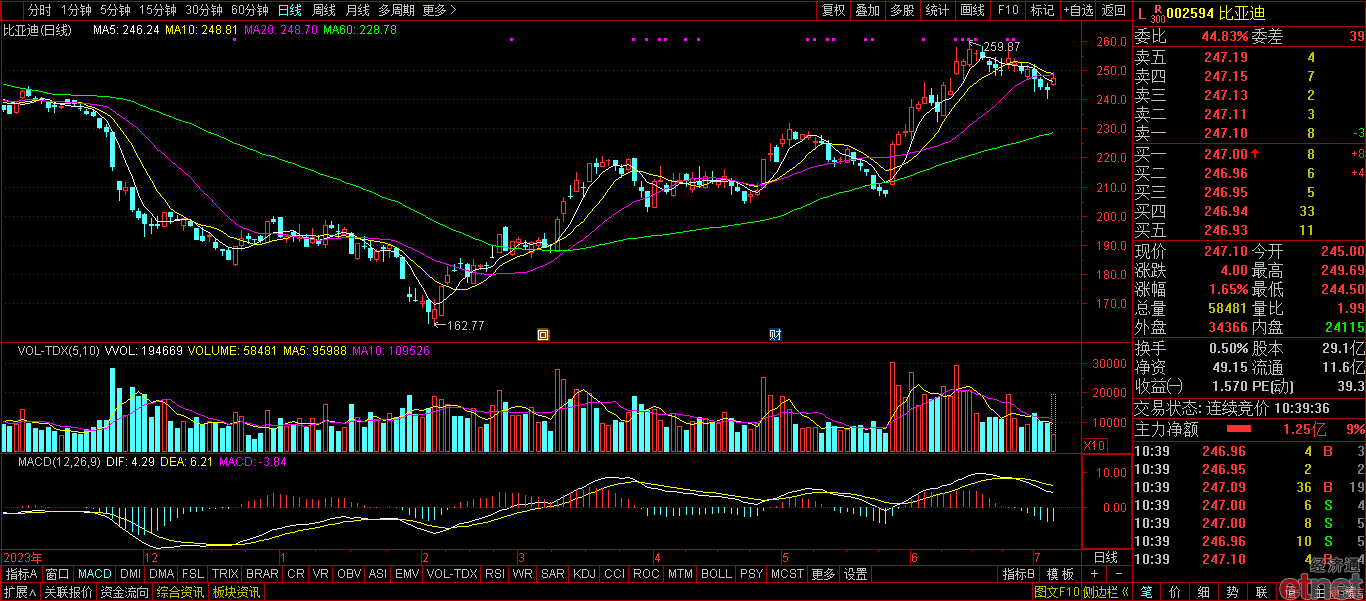The height and width of the screenshot is (601, 1366).
Task: Click the 标记 mark button
Action: (x=1042, y=10)
